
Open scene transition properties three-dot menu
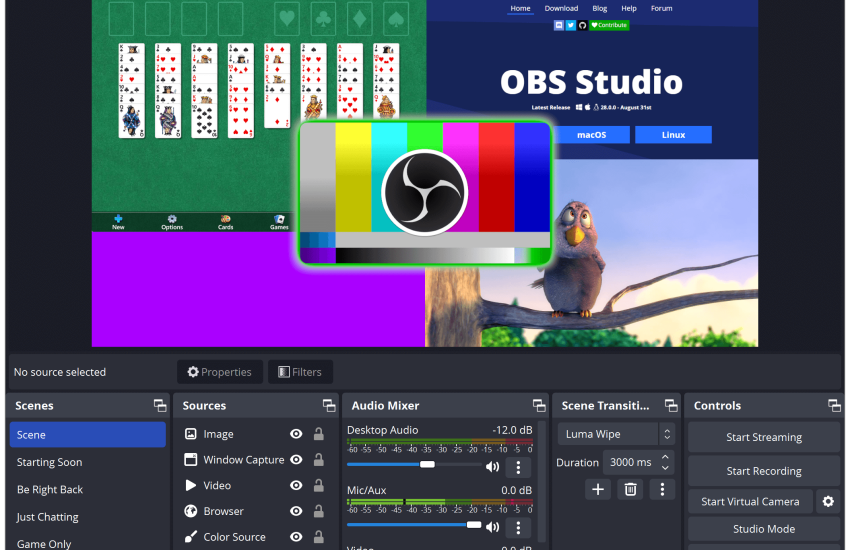662,489
